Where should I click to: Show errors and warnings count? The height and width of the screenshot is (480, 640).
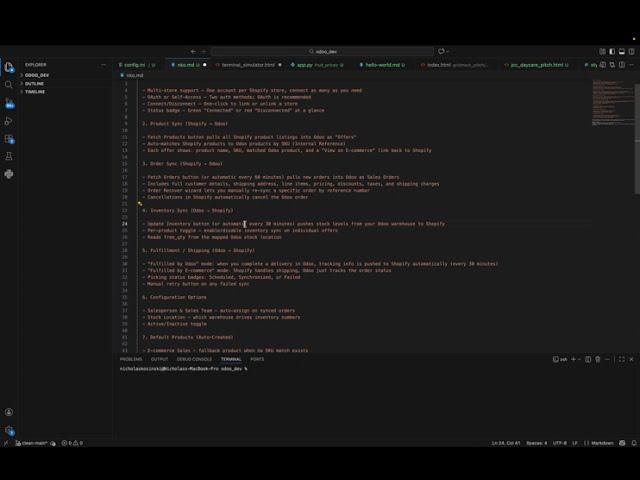[x=72, y=443]
